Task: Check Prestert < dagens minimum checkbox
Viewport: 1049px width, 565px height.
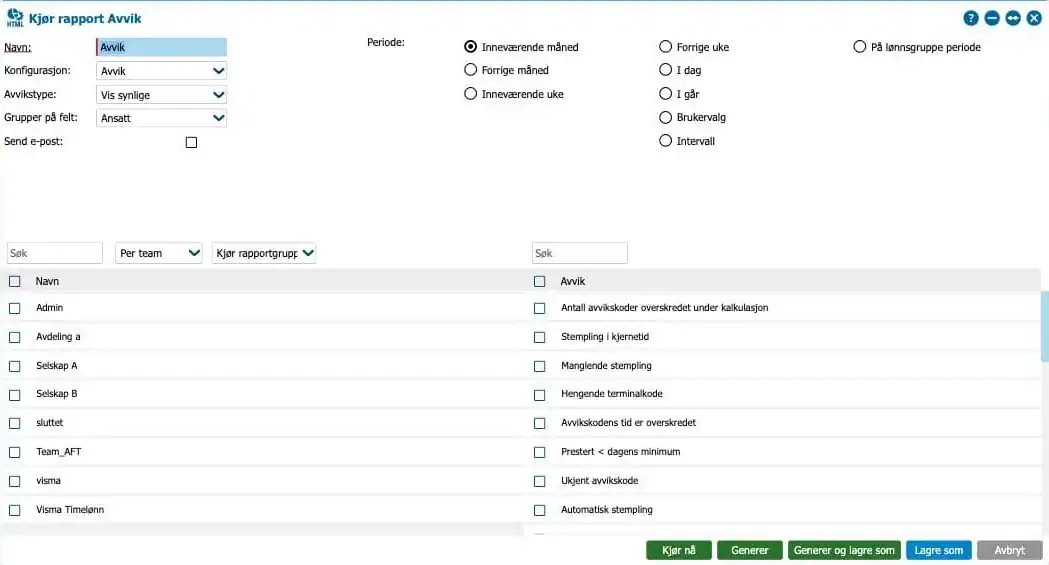Action: [x=540, y=453]
